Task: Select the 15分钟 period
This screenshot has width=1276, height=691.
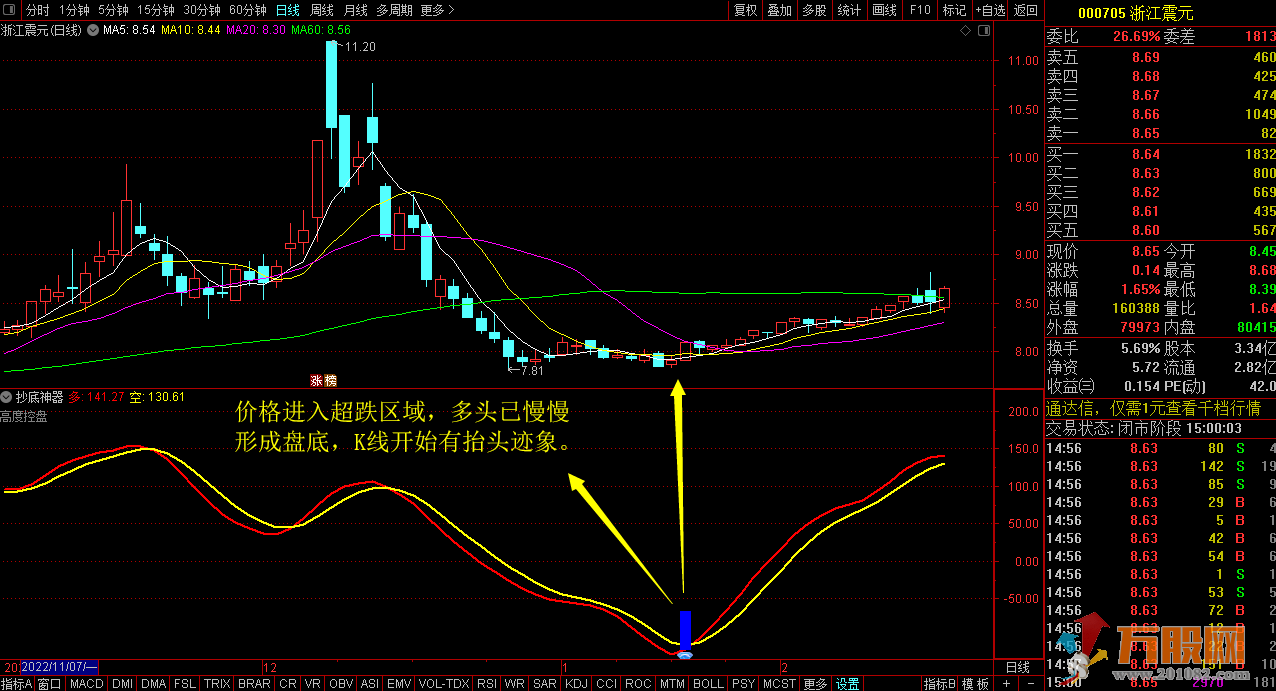Action: click(x=156, y=10)
